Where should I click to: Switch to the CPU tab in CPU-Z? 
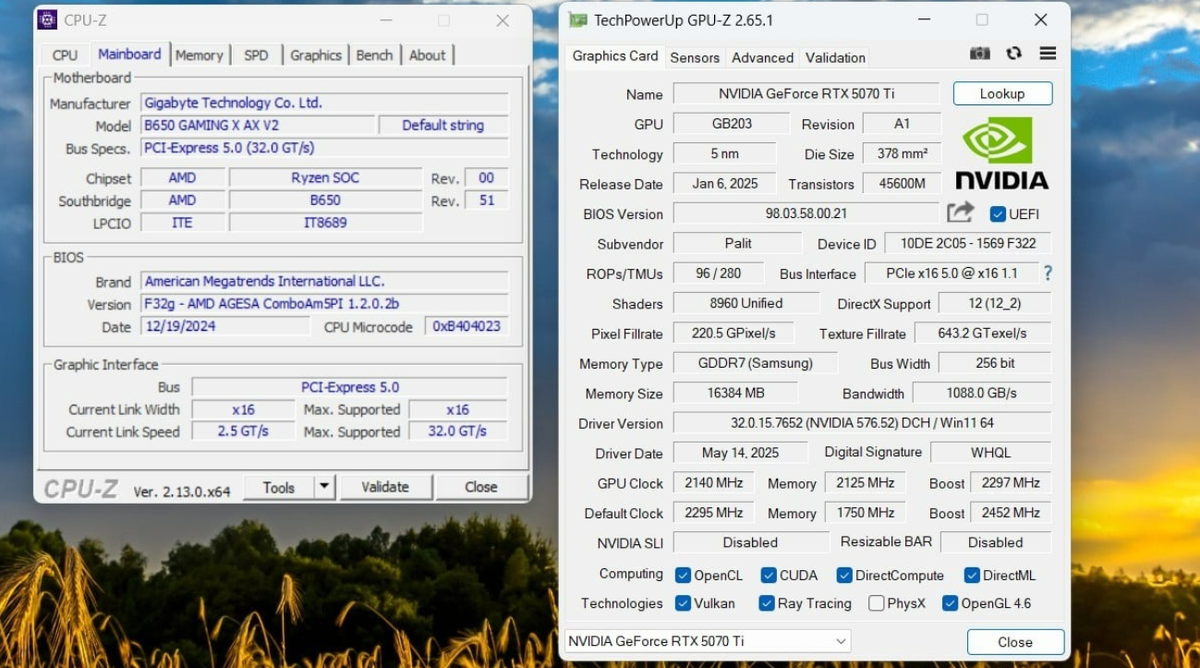click(65, 55)
